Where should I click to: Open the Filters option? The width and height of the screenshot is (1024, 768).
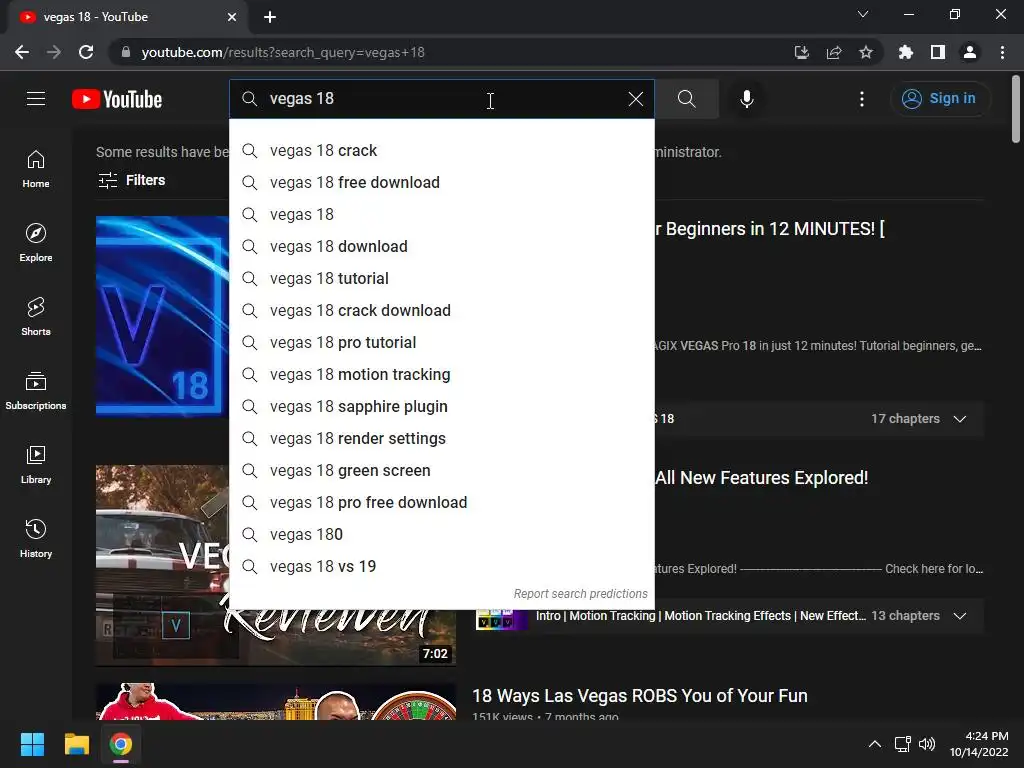coord(132,180)
